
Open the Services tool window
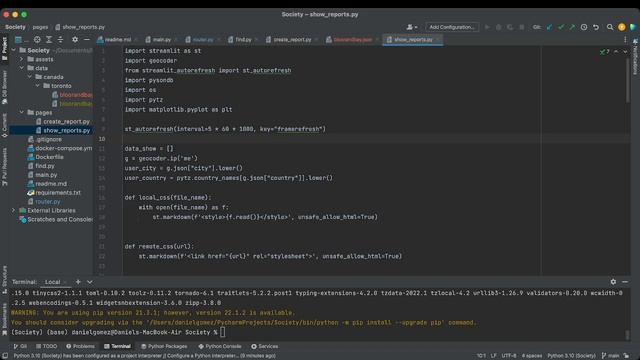(264, 346)
